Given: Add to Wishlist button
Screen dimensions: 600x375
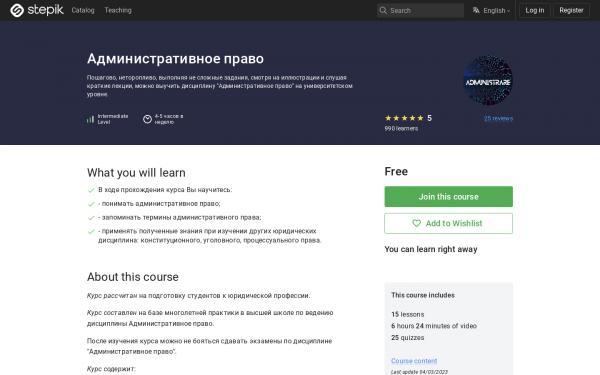Looking at the screenshot, I should 448,223.
